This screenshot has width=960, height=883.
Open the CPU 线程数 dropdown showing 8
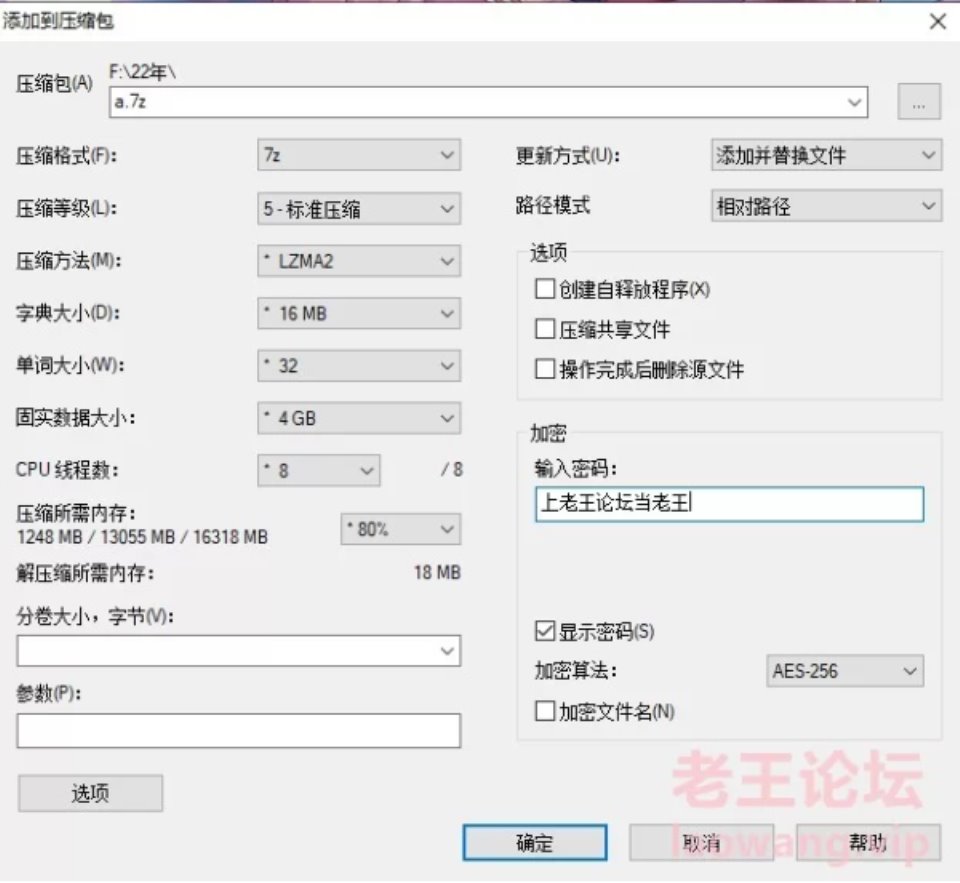319,470
